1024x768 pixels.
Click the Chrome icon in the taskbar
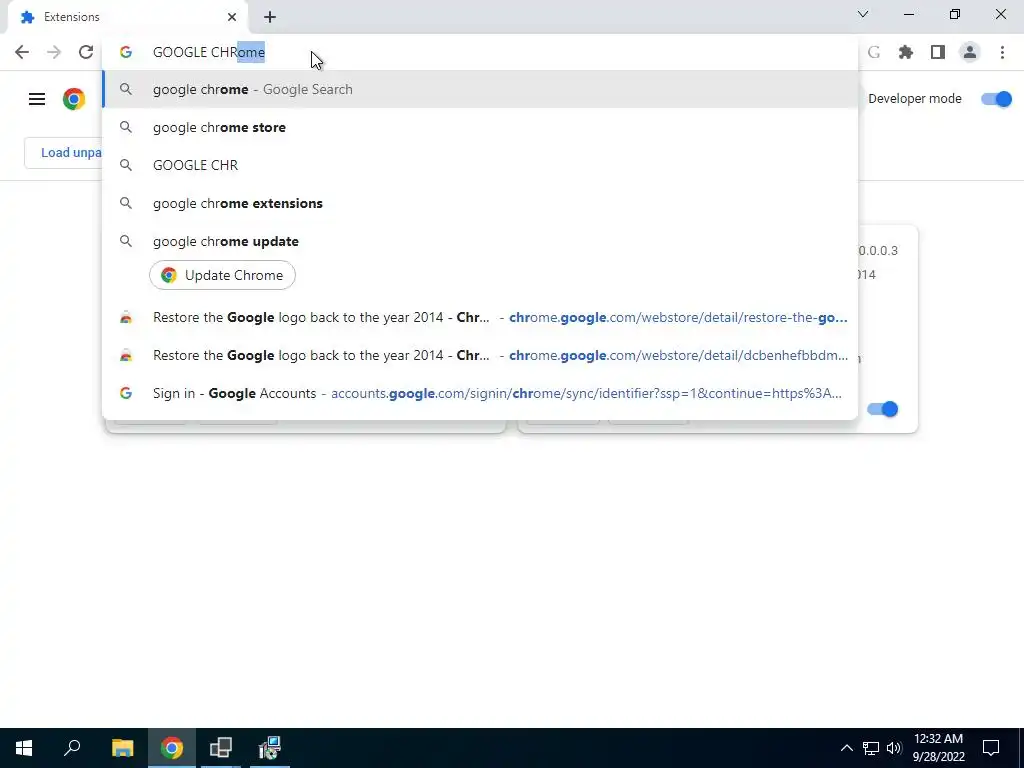pos(172,748)
